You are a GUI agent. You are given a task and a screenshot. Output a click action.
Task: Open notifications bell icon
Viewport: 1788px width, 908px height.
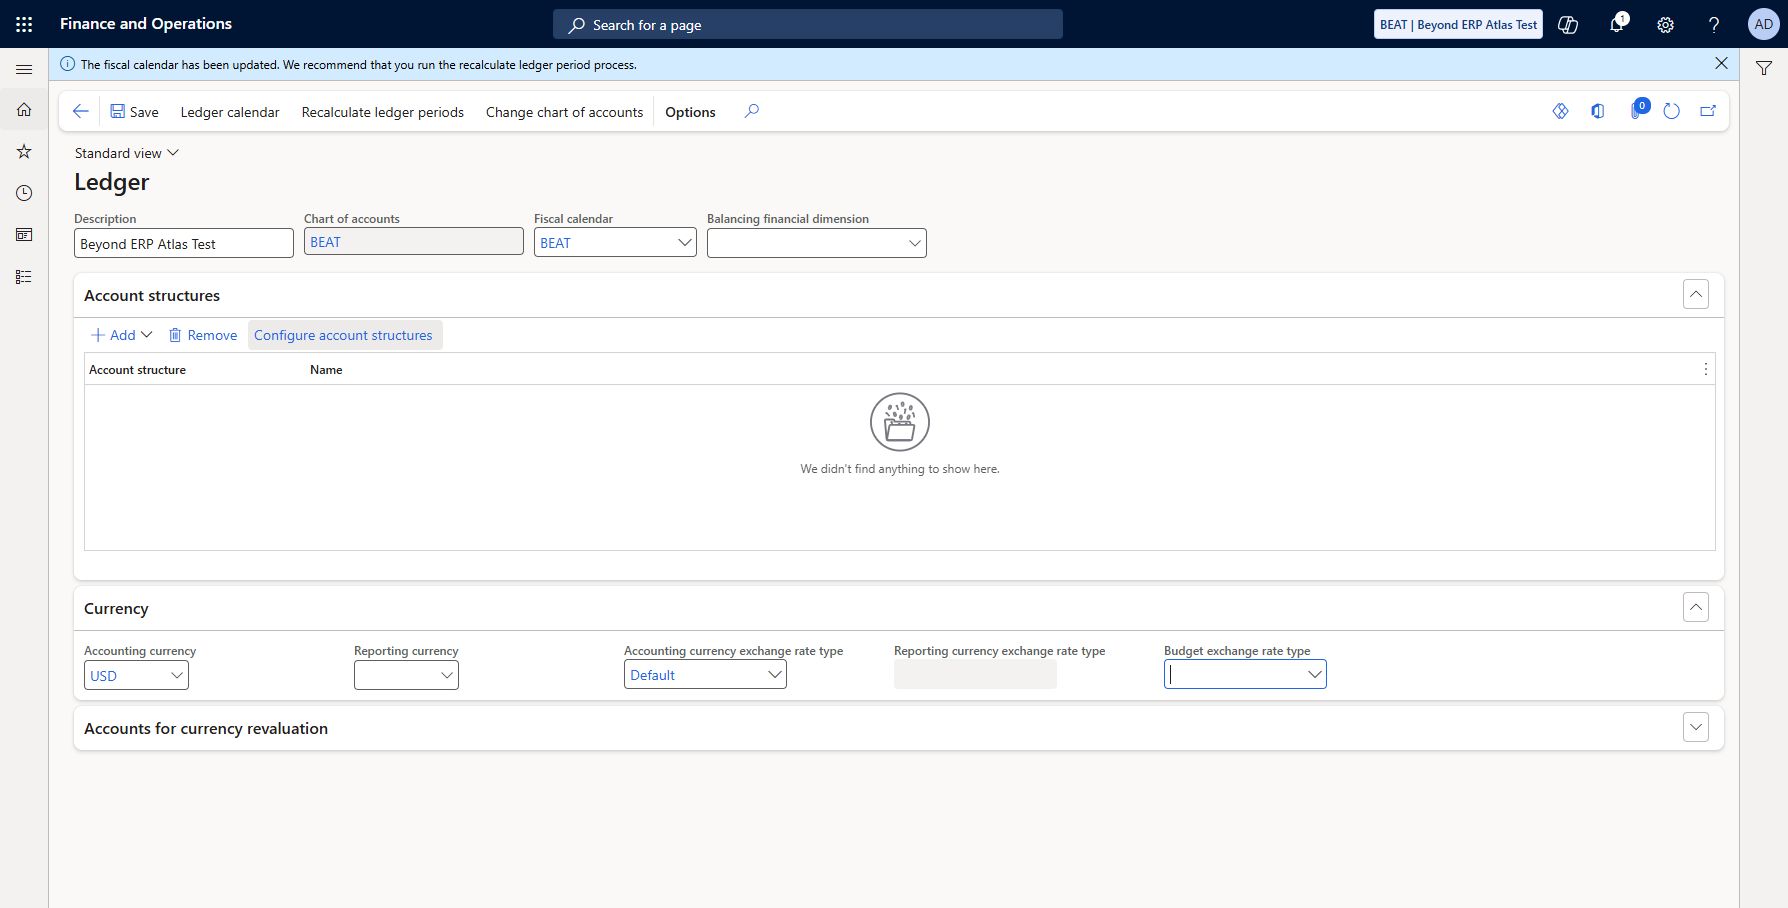coord(1617,23)
